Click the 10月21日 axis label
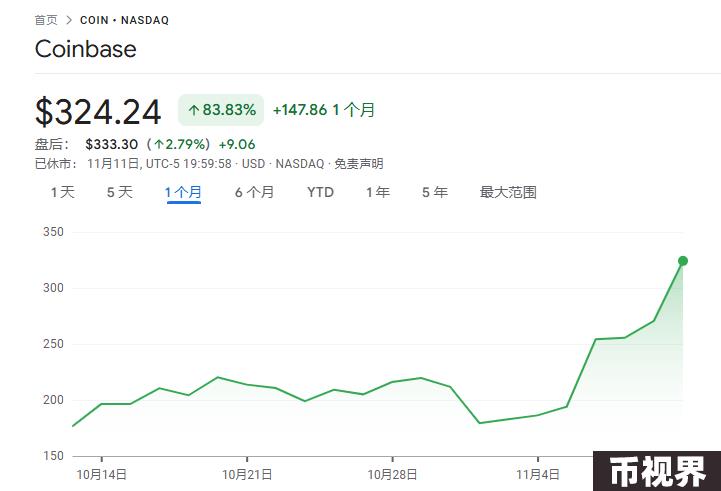 point(247,474)
